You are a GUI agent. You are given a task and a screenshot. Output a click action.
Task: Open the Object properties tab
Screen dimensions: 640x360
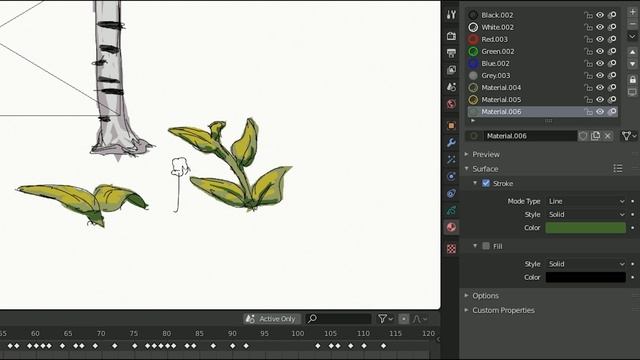pos(451,125)
